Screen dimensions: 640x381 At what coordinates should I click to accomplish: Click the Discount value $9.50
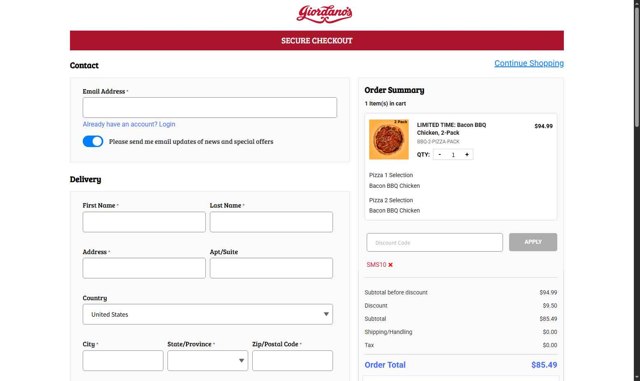pyautogui.click(x=550, y=305)
